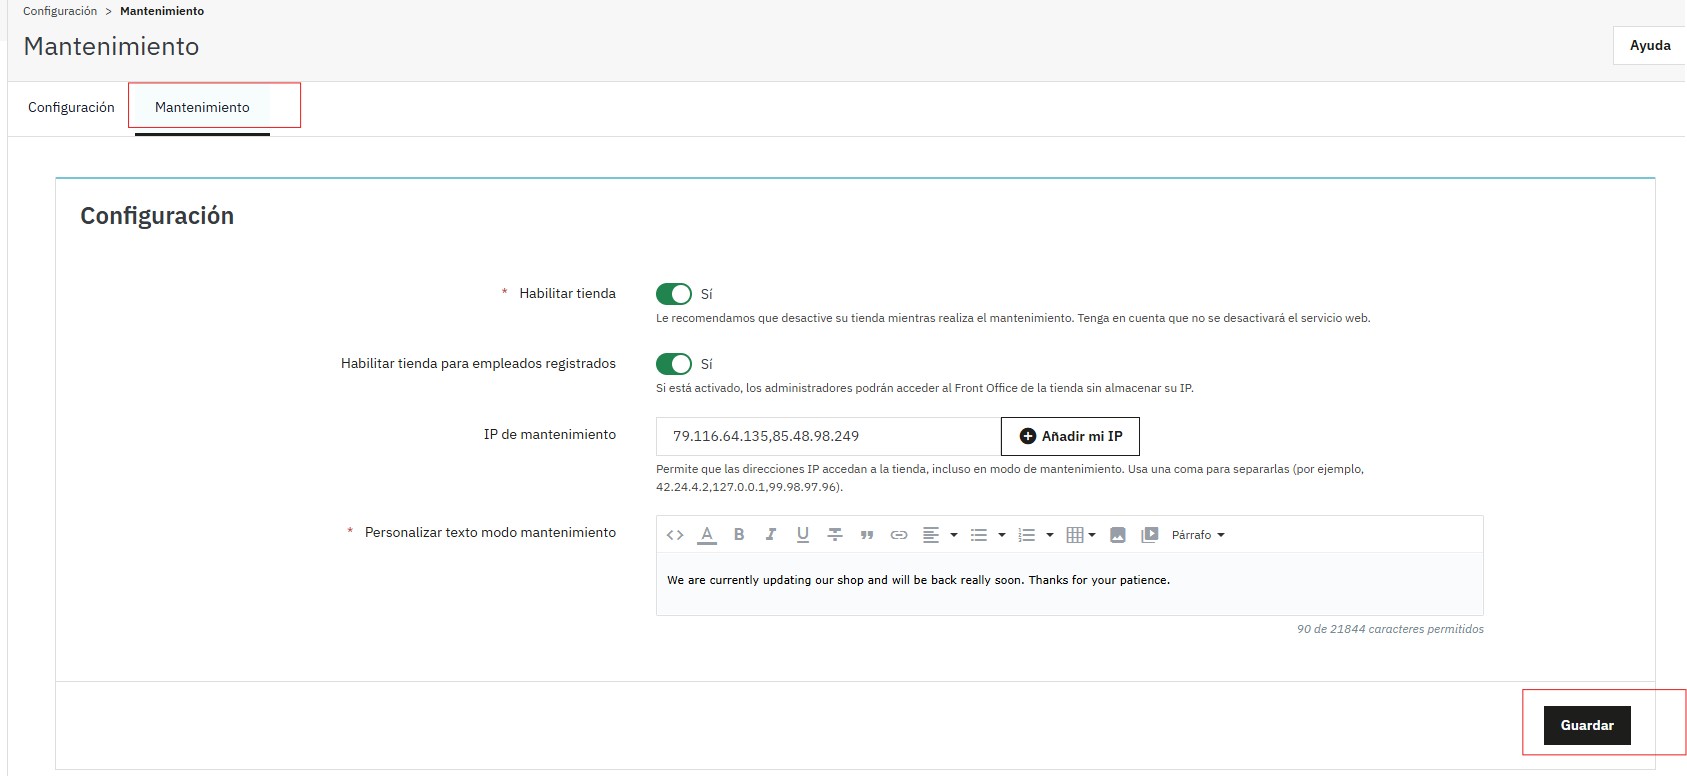
Task: Switch to the Configuración tab
Action: coord(71,107)
